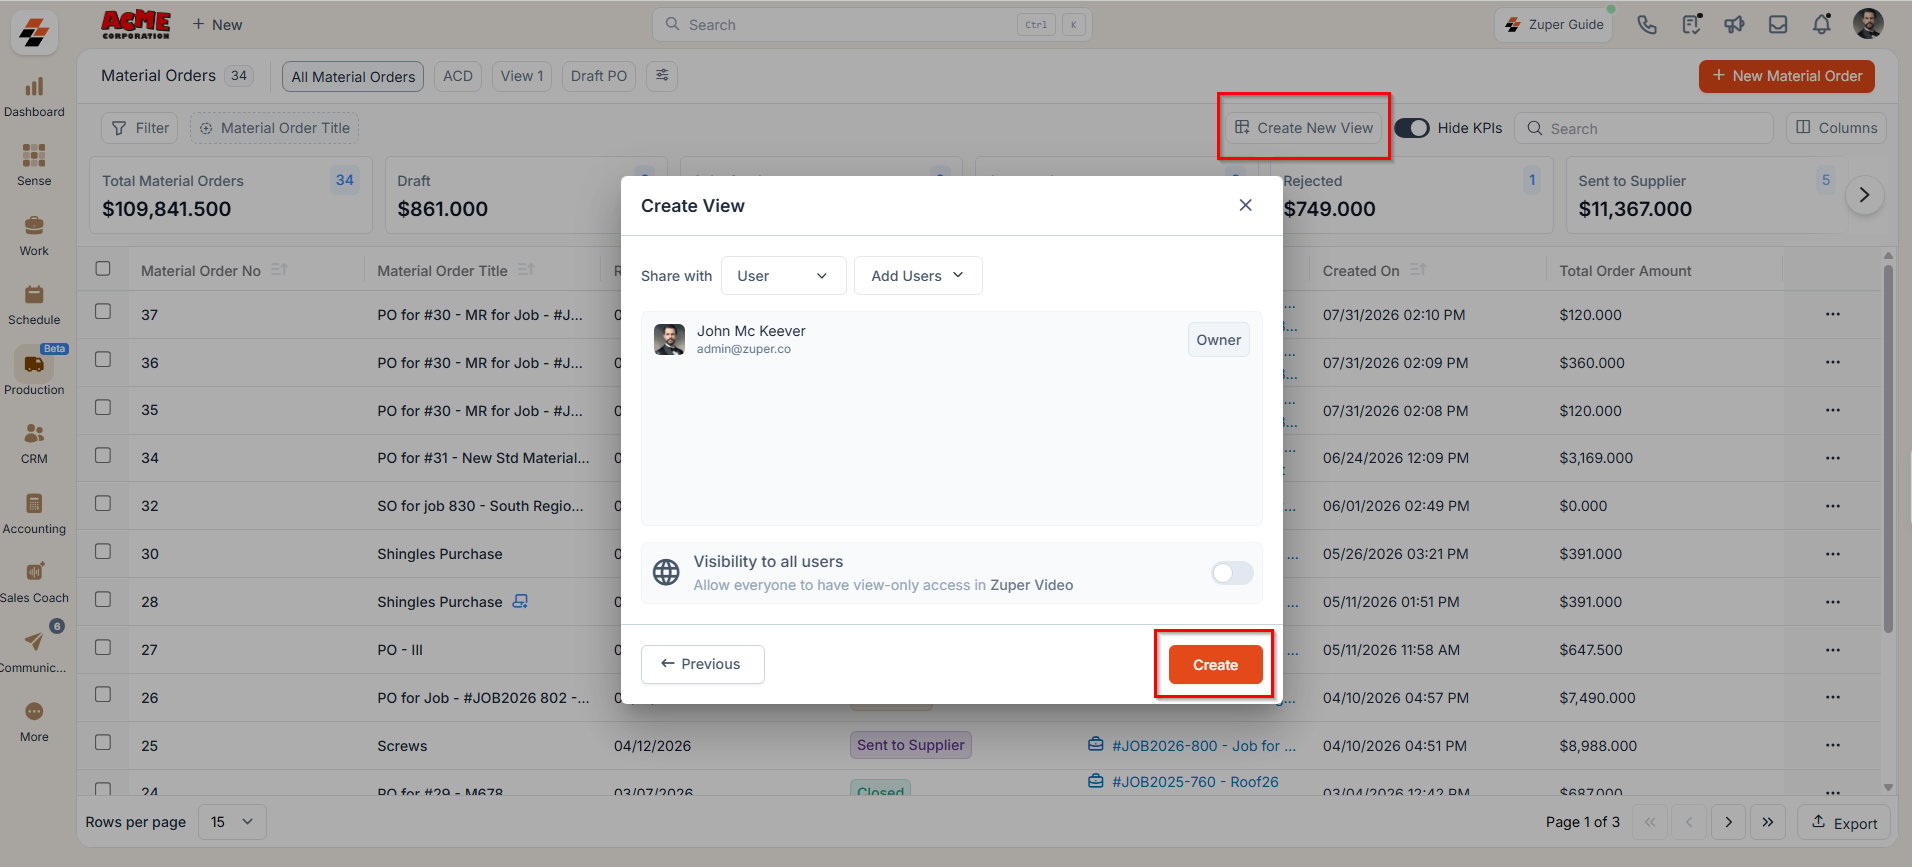Jump to the last page arrow
The height and width of the screenshot is (867, 1912).
click(x=1768, y=822)
